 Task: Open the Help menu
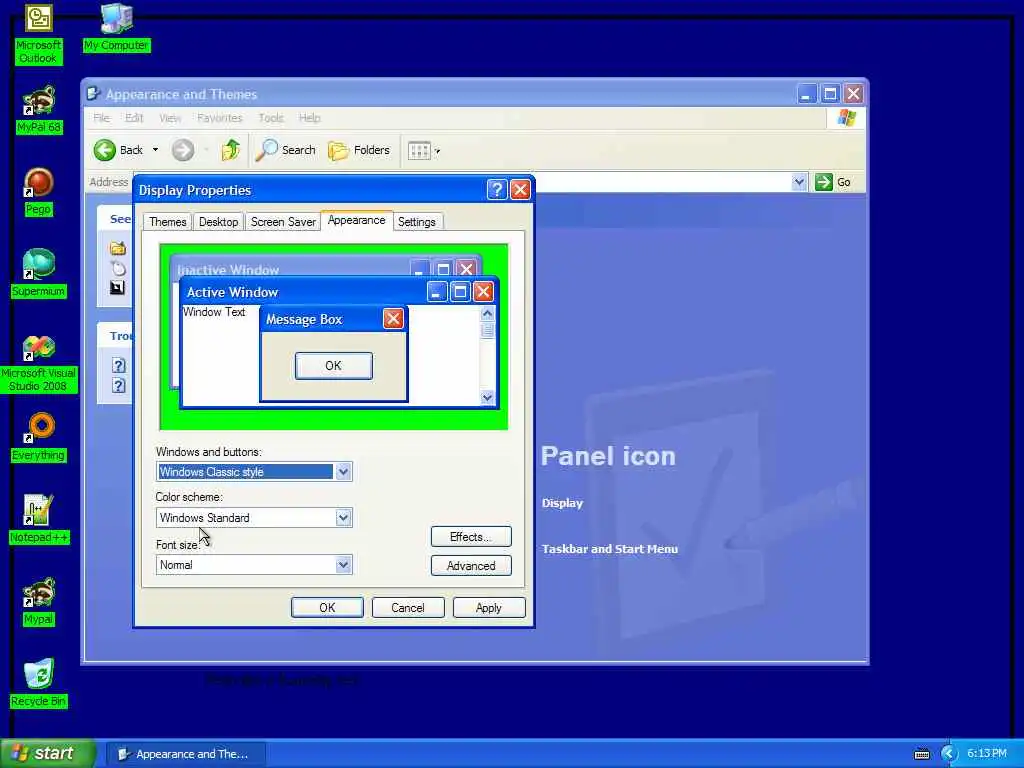coord(310,118)
